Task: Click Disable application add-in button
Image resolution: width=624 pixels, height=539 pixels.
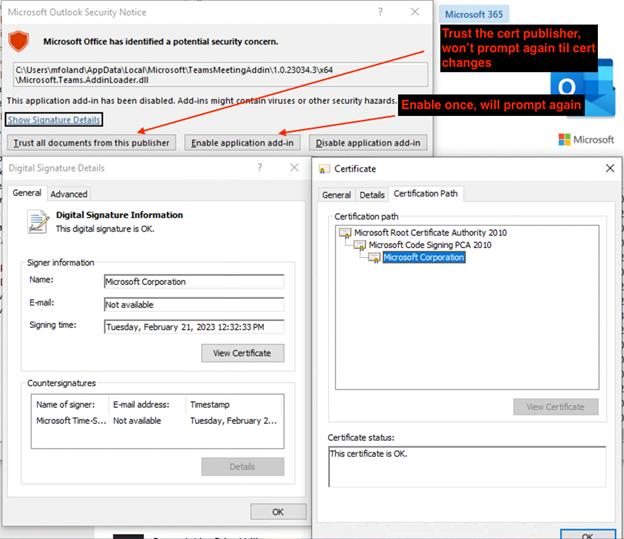Action: click(368, 143)
